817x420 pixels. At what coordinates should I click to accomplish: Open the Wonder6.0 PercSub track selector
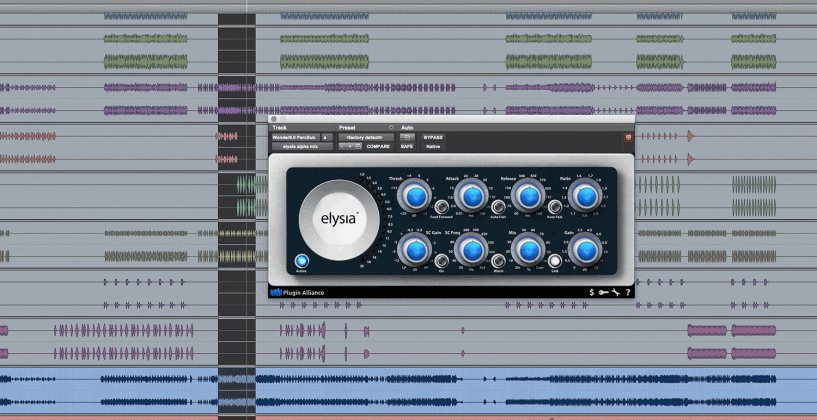pyautogui.click(x=295, y=137)
